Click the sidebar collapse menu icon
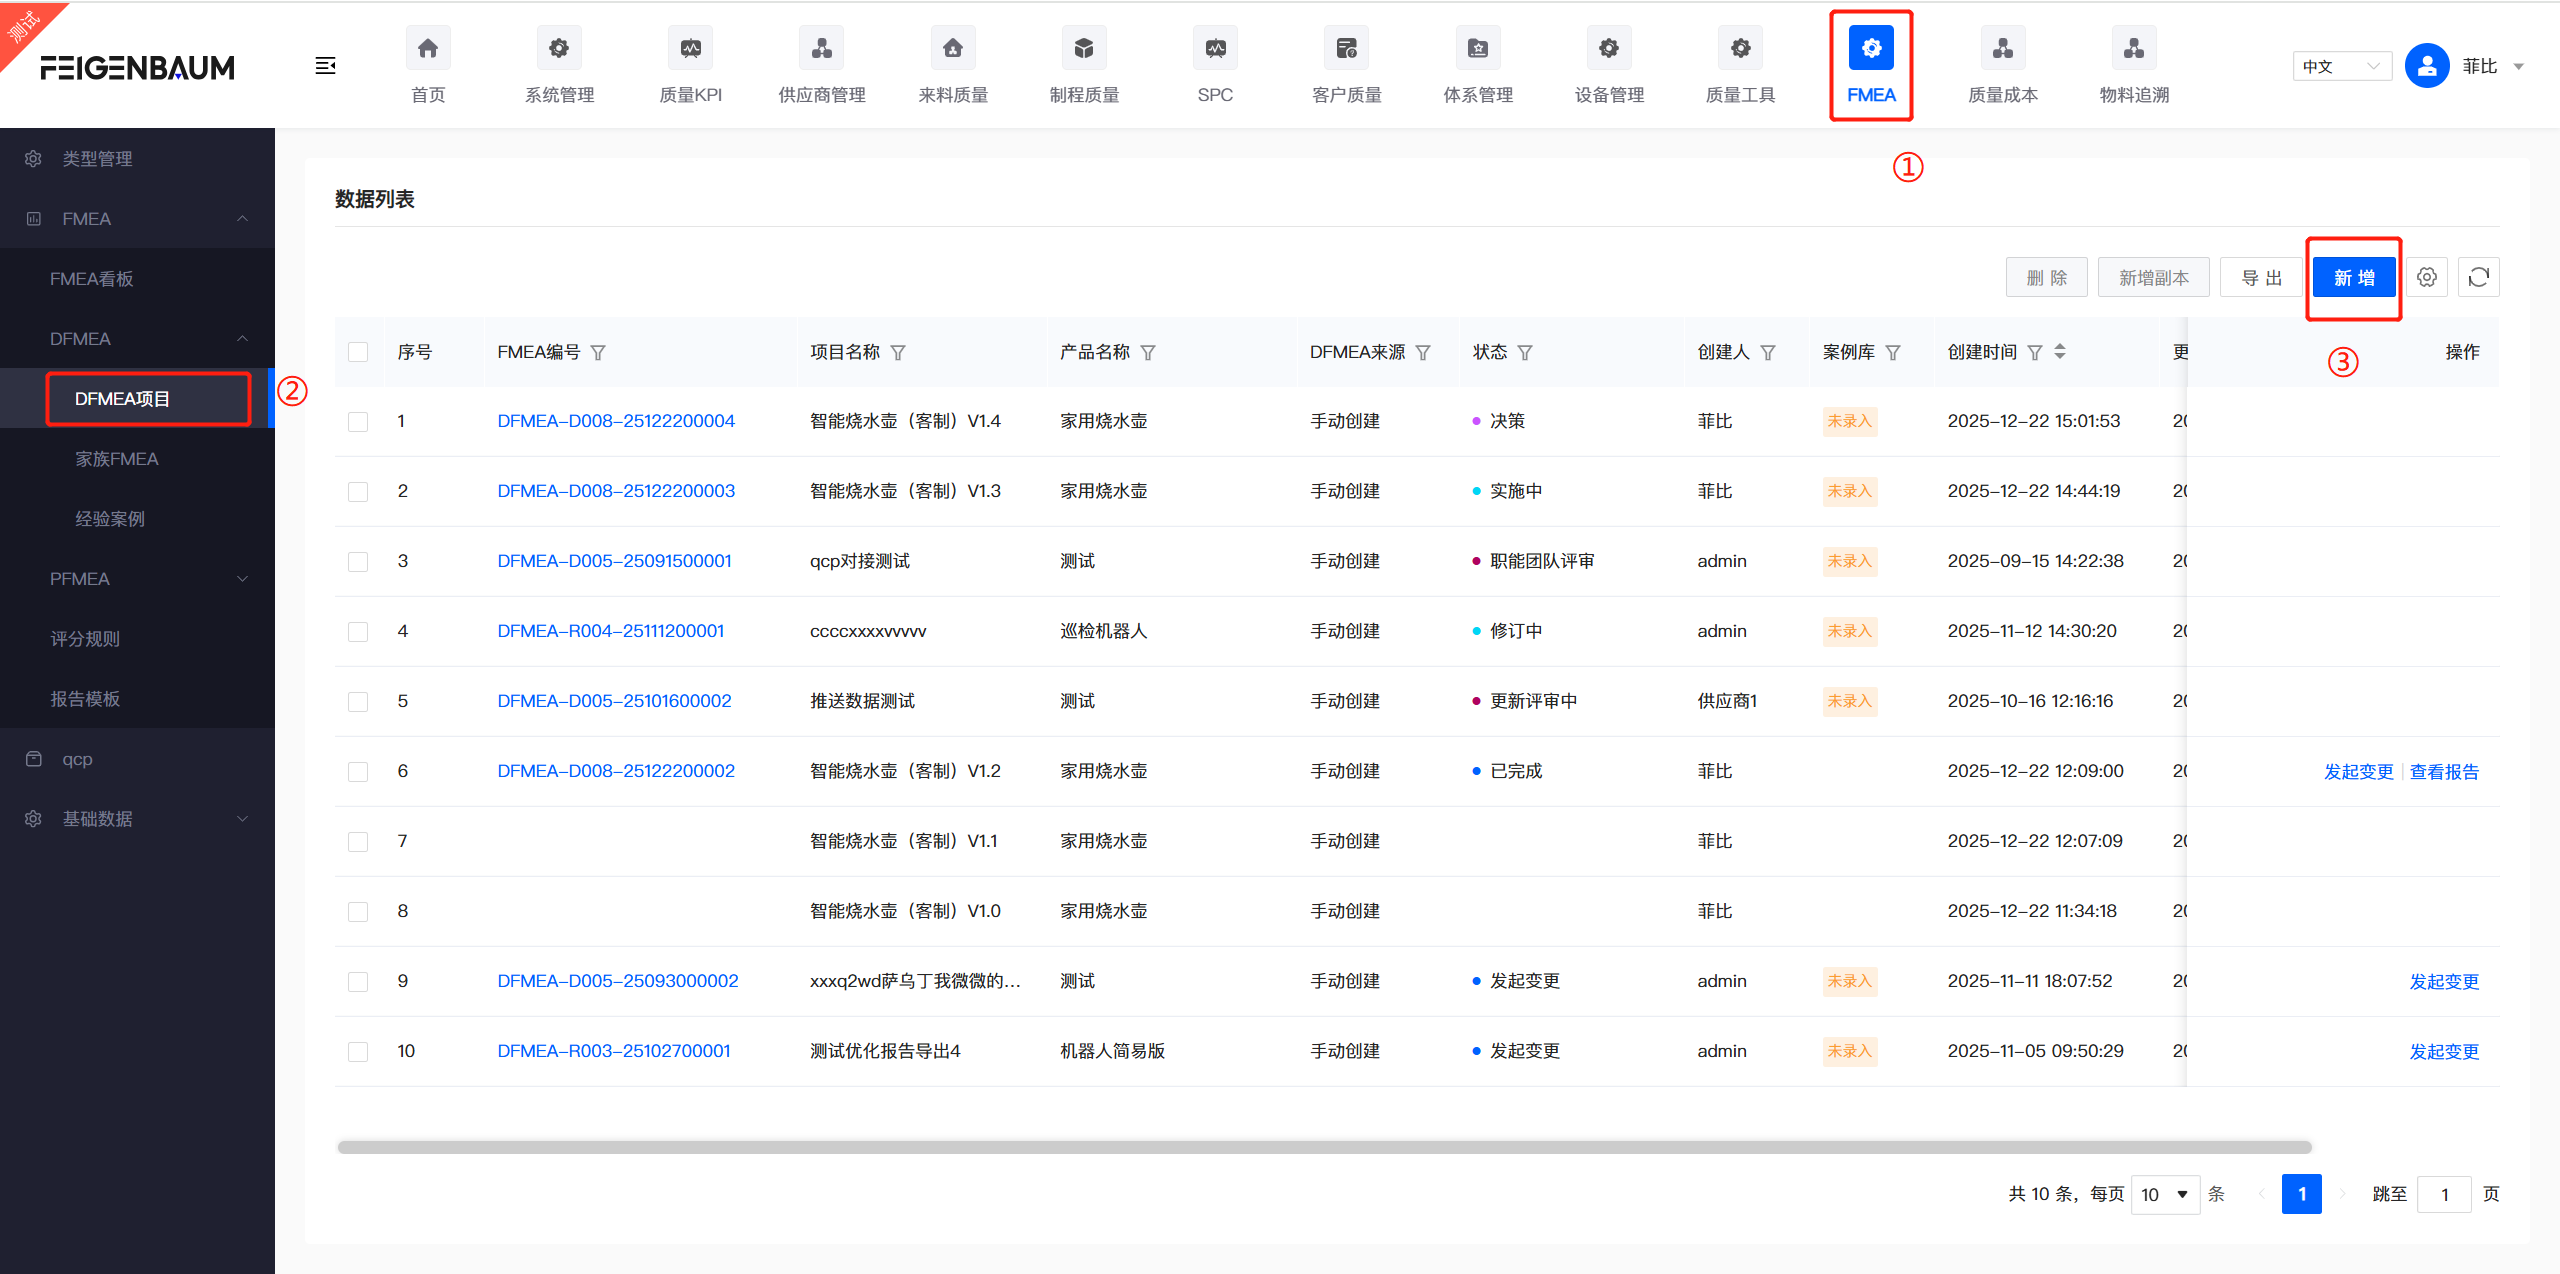The image size is (2560, 1274). point(325,66)
